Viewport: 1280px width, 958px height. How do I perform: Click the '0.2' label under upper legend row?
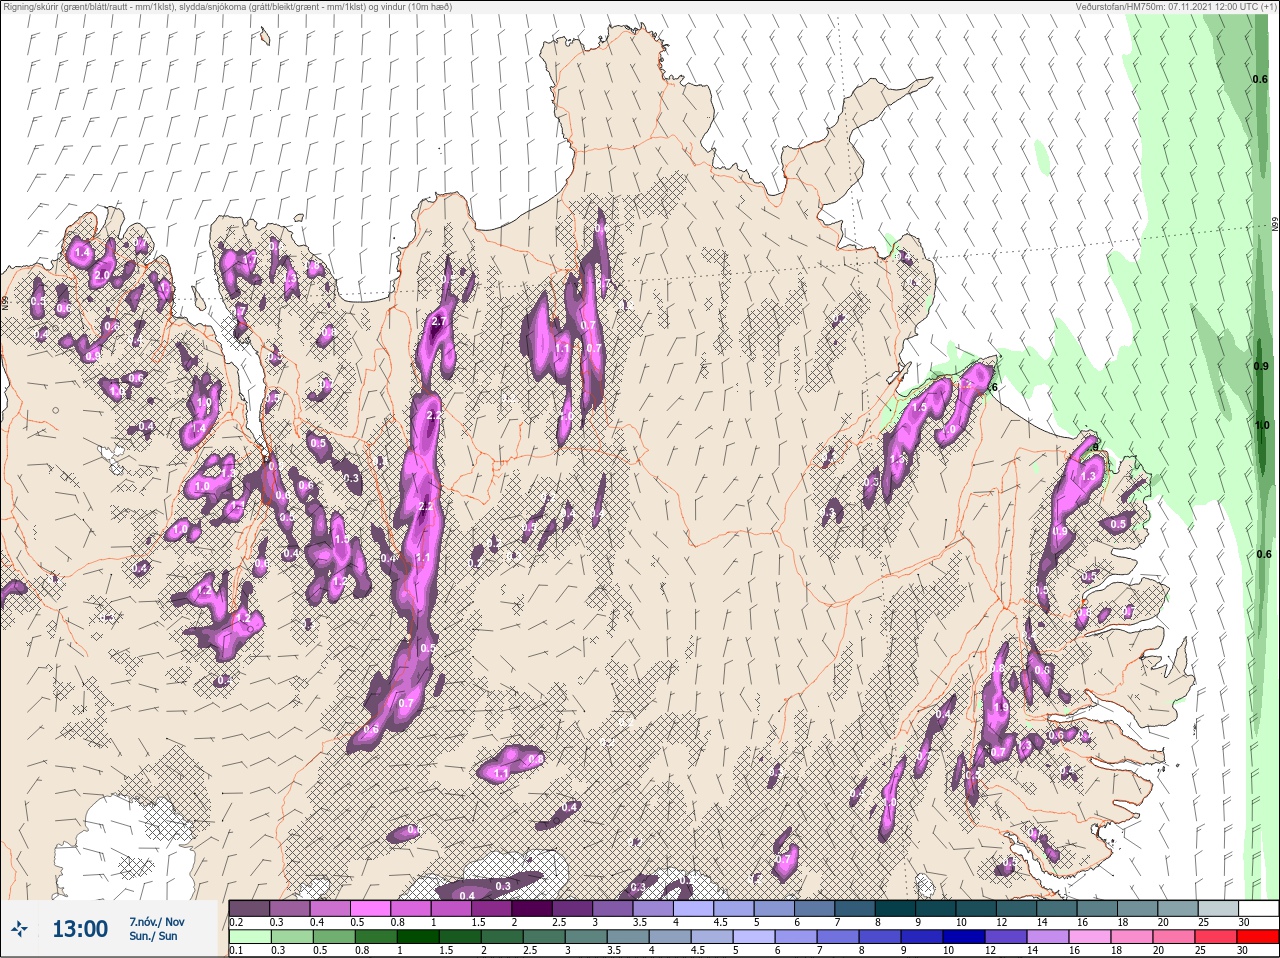[236, 922]
